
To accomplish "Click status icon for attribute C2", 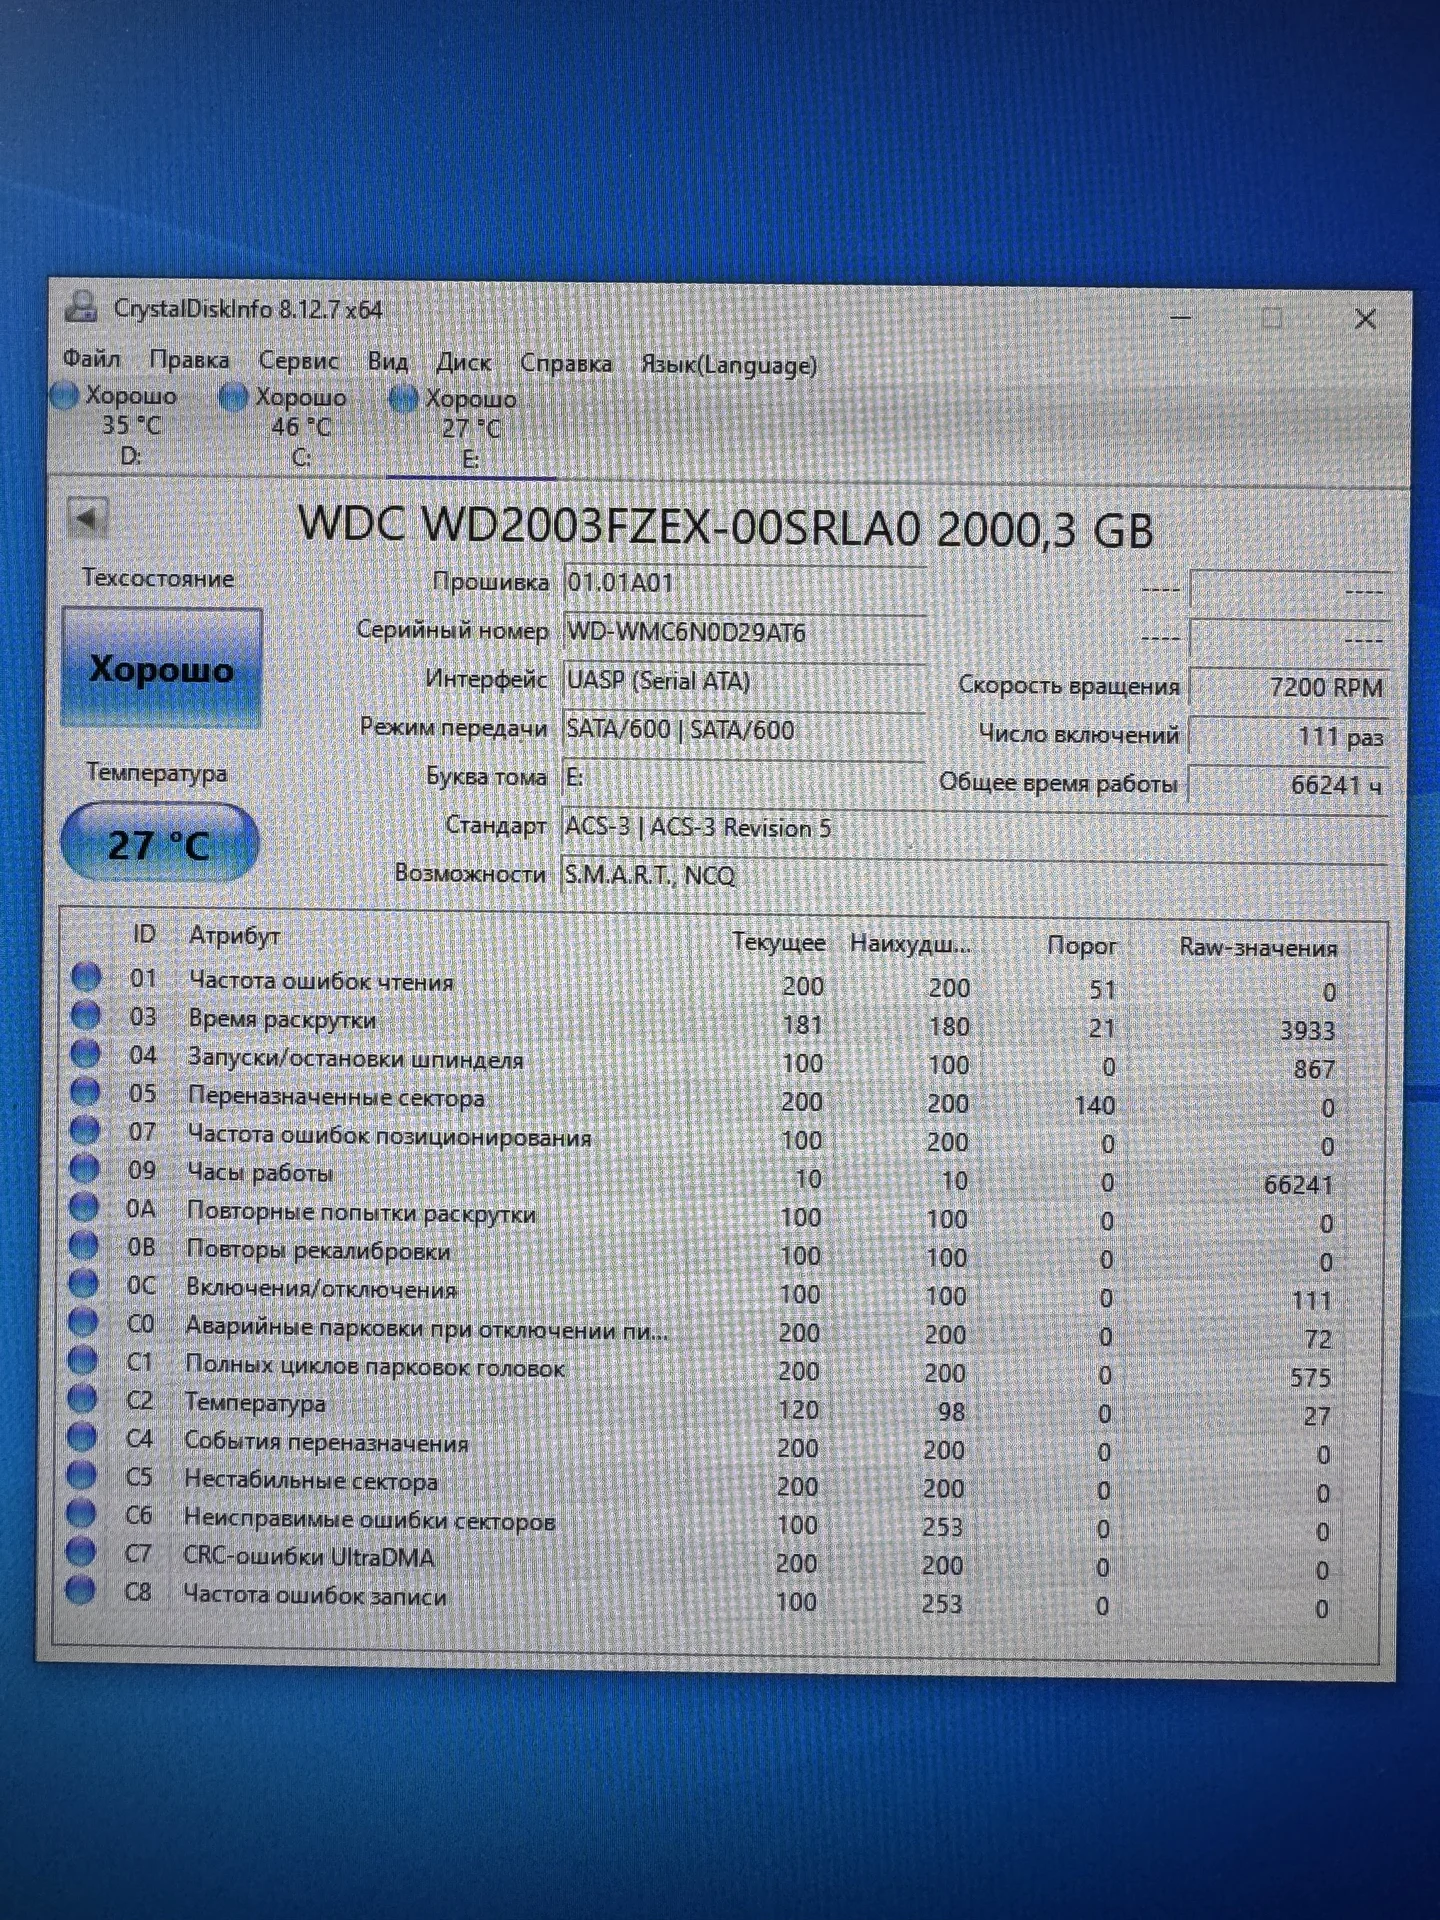I will (82, 1398).
